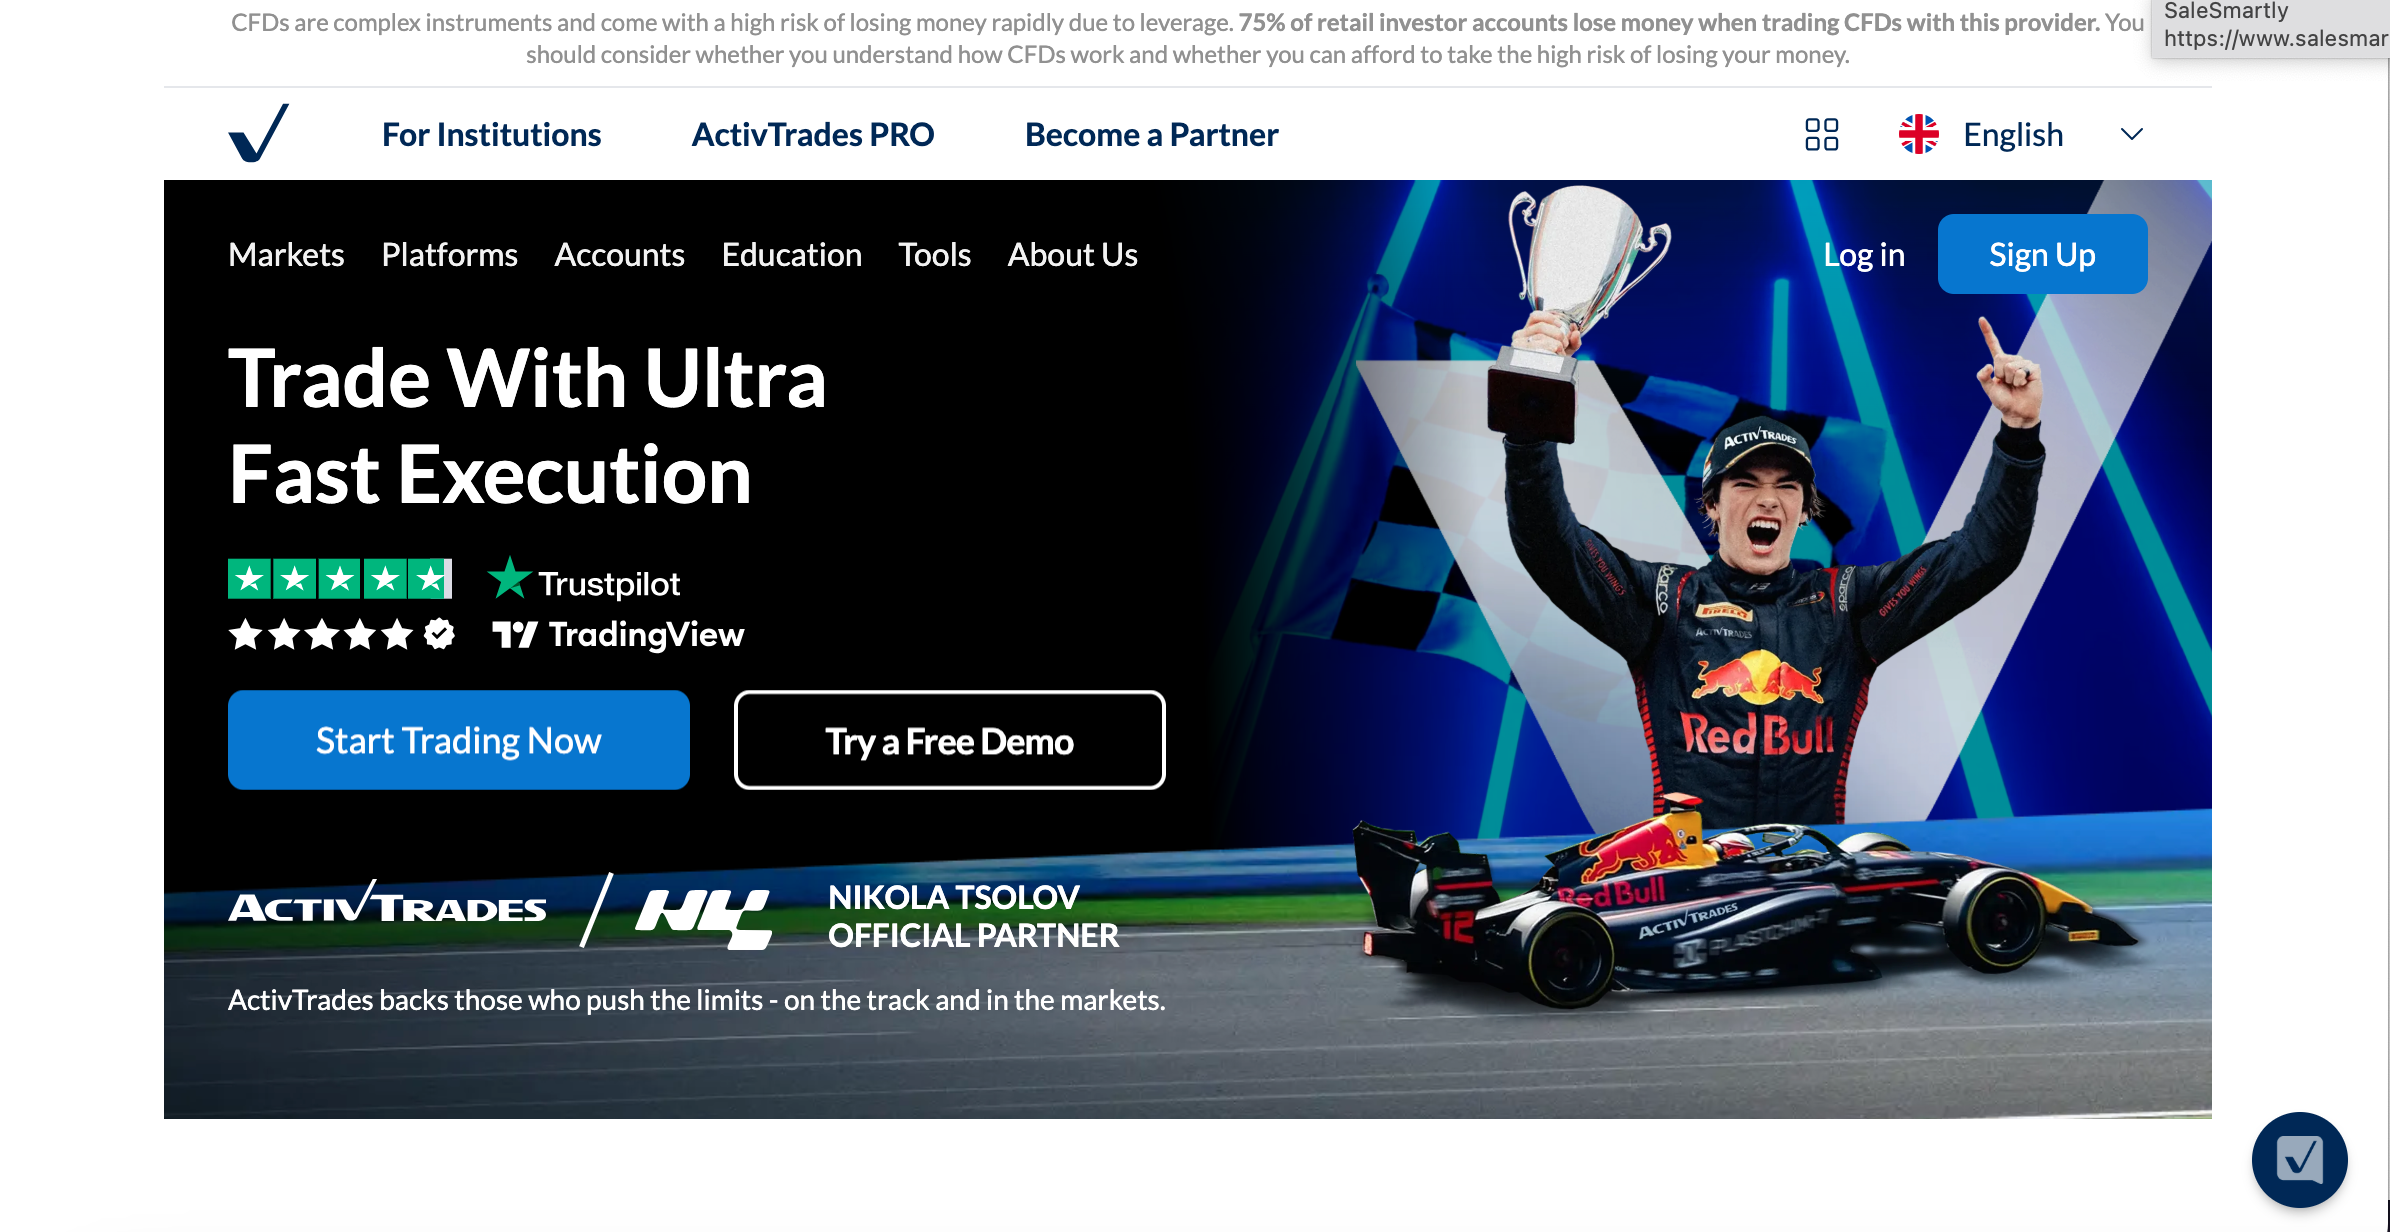Open the ActivTrades PRO link
Image resolution: width=2390 pixels, height=1232 pixels.
click(813, 134)
